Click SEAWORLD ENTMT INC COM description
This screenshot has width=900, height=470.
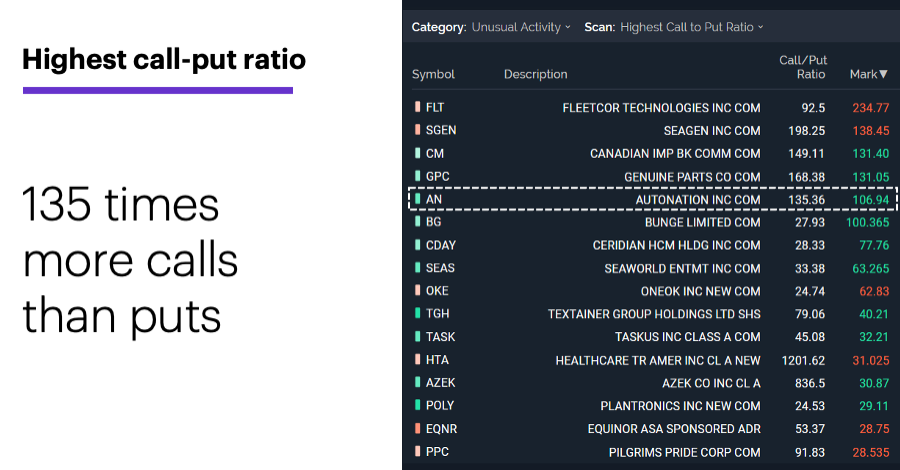(682, 269)
